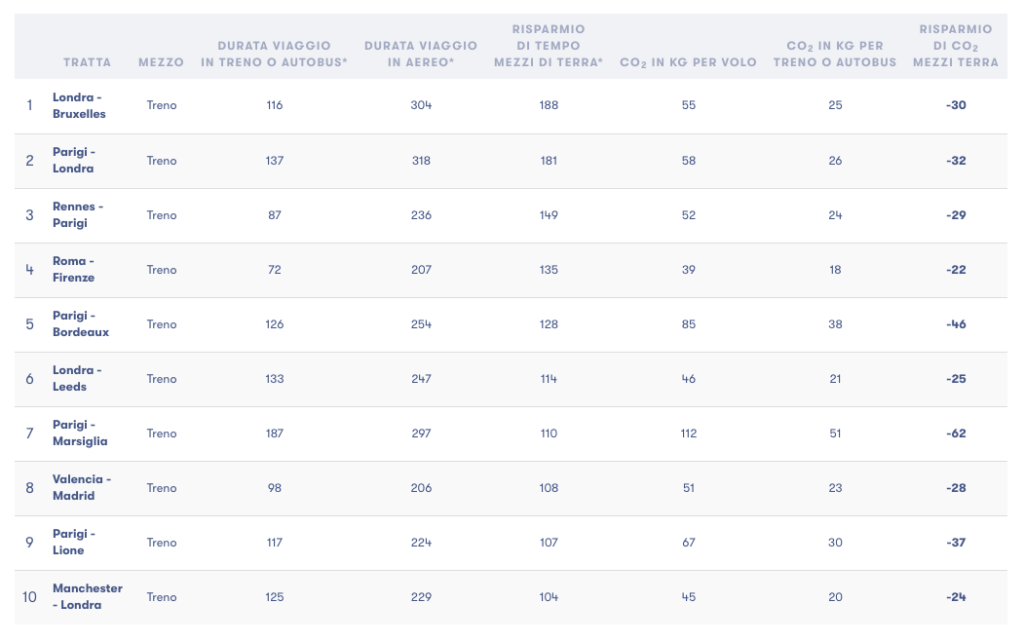Select the Roma - Firenze route
Viewport: 1024px width, 641px height.
click(x=74, y=269)
